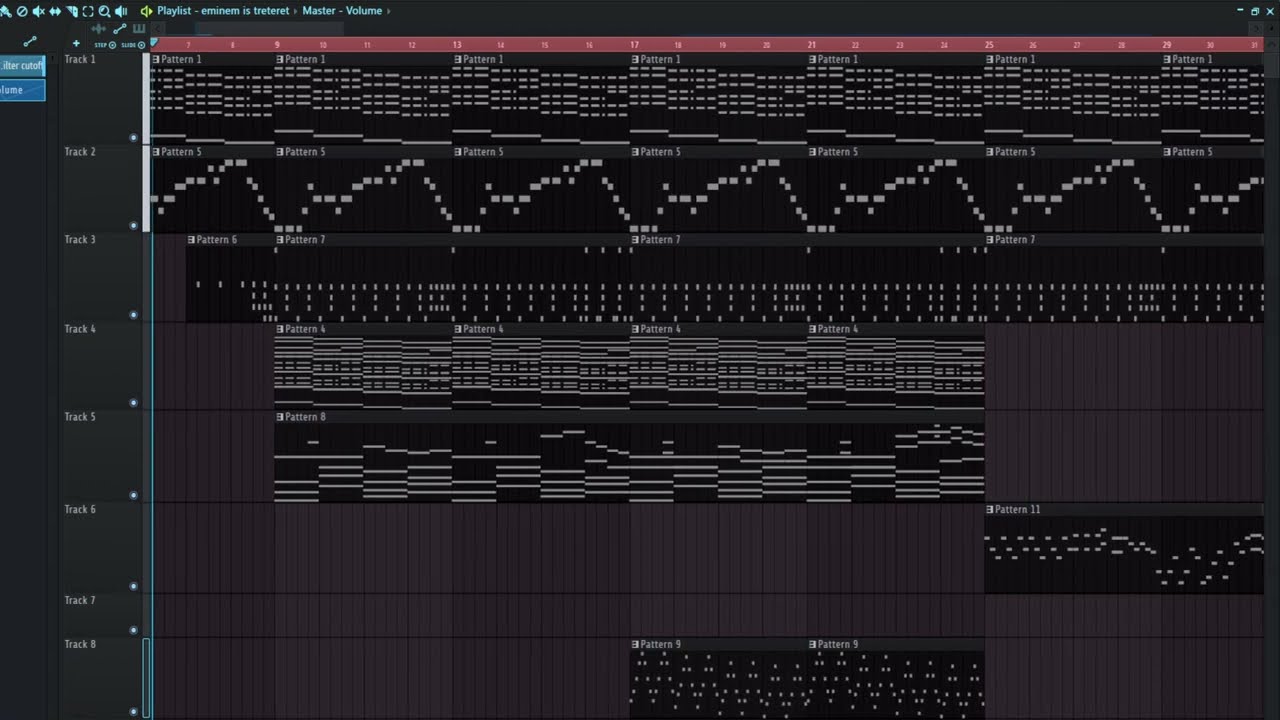Mute Track 3 with its round switch
Image resolution: width=1280 pixels, height=720 pixels.
[133, 315]
